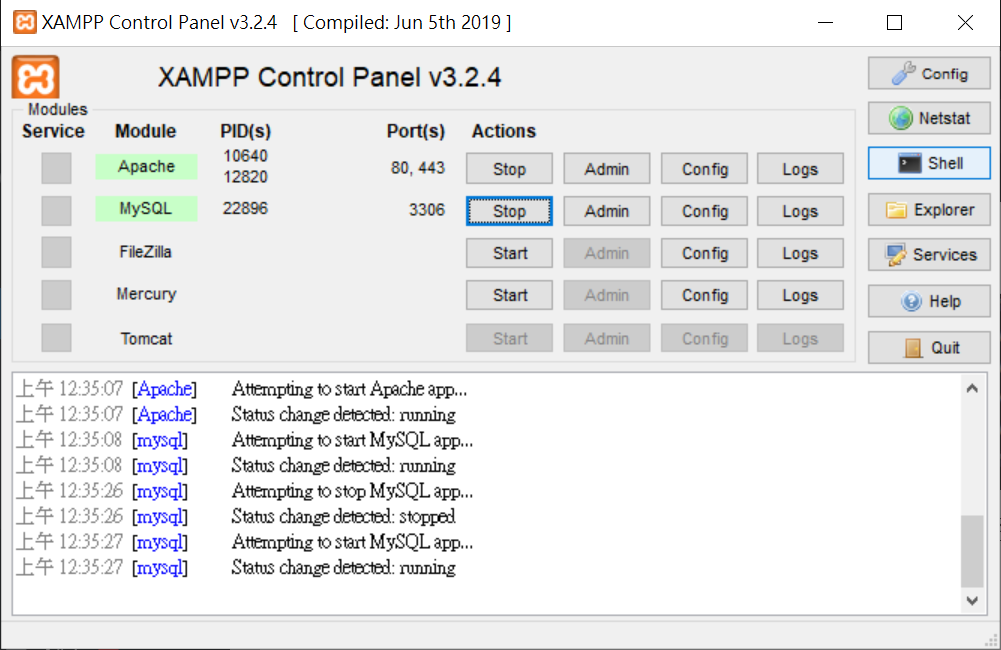Launch the Shell terminal
Screen dimensions: 1001x650
pyautogui.click(x=929, y=163)
